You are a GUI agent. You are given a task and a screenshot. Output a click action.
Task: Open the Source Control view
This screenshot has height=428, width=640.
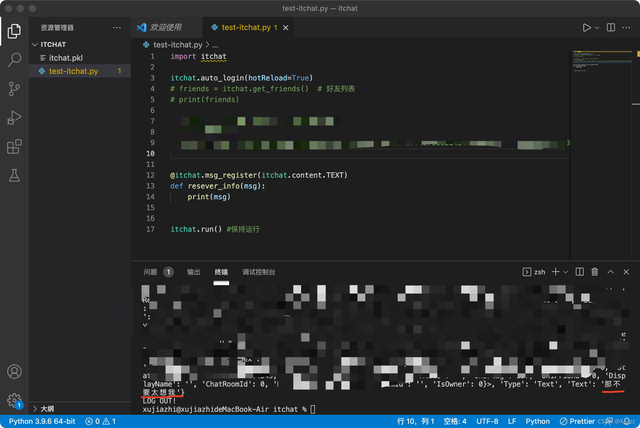[x=14, y=89]
